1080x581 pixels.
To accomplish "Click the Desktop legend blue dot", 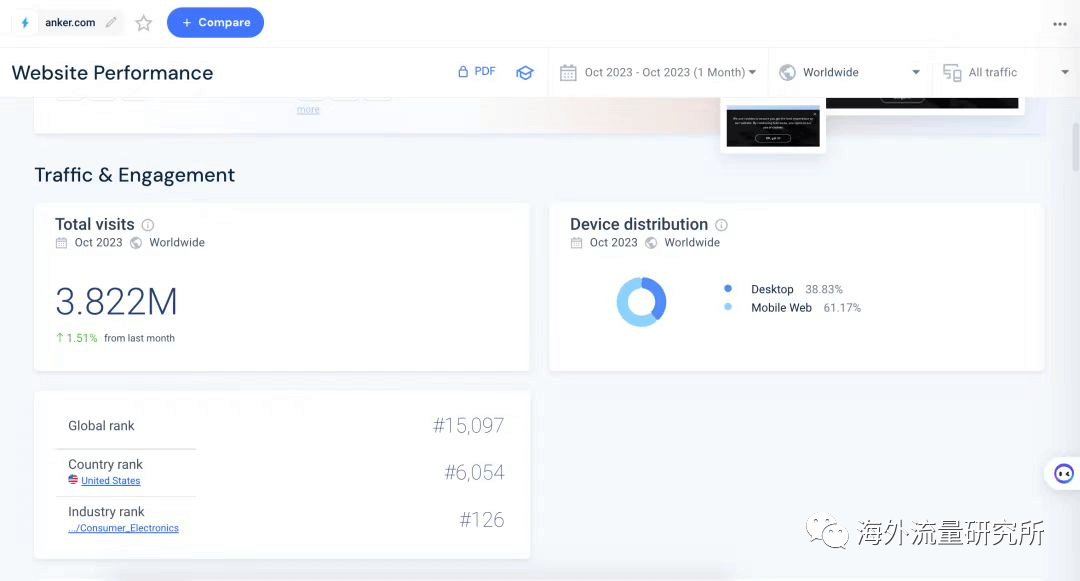I will point(728,288).
